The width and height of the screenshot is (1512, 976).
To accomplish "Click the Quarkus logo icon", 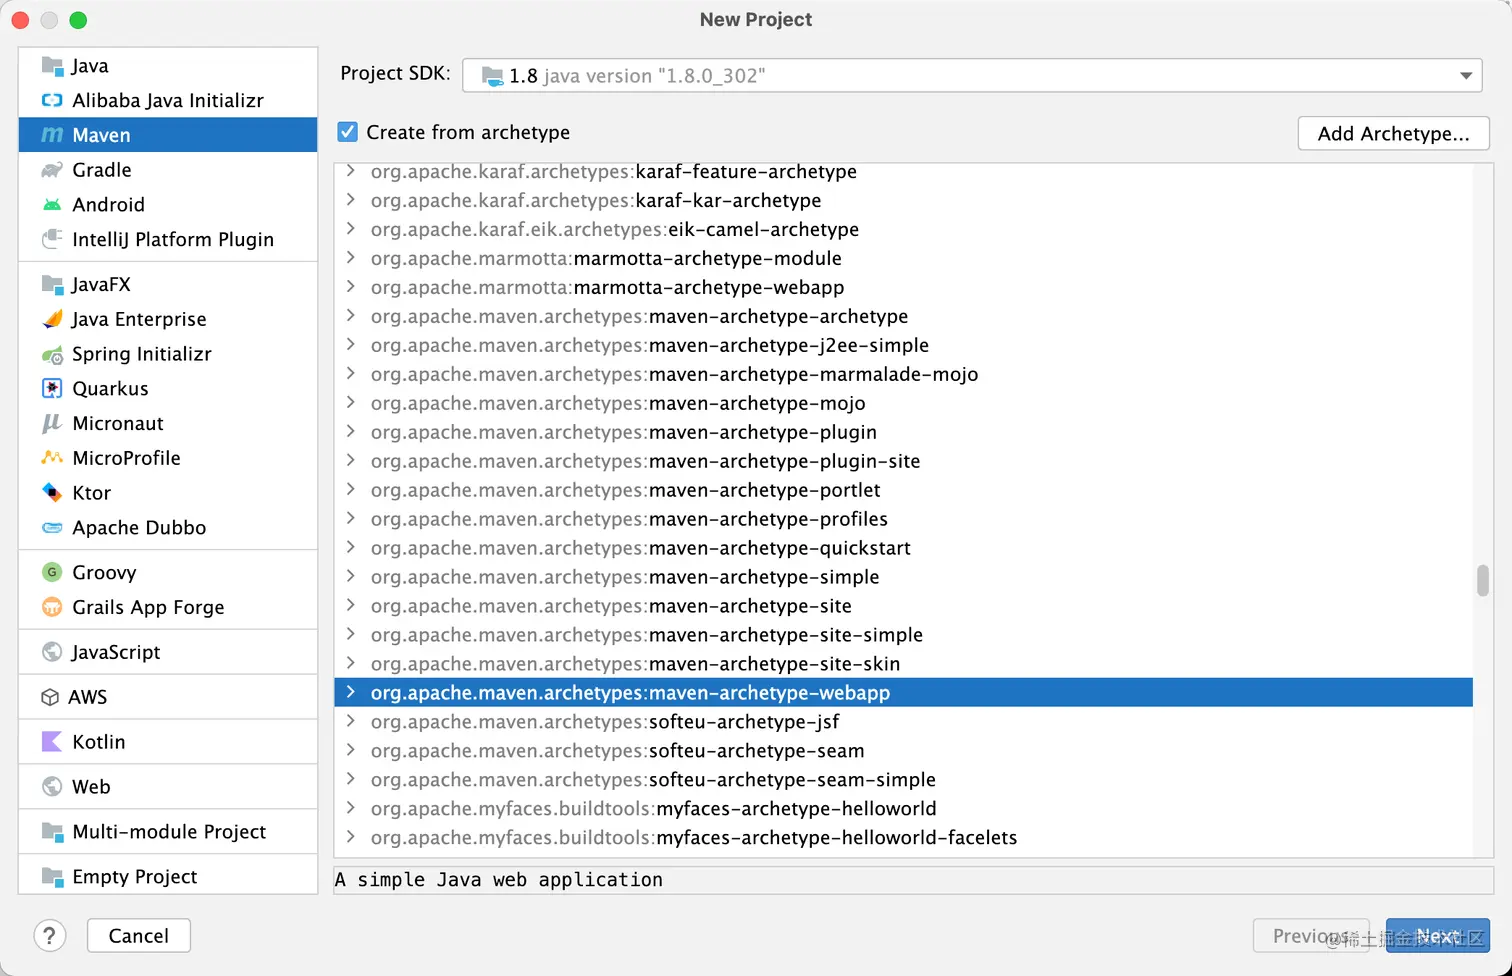I will [x=52, y=389].
